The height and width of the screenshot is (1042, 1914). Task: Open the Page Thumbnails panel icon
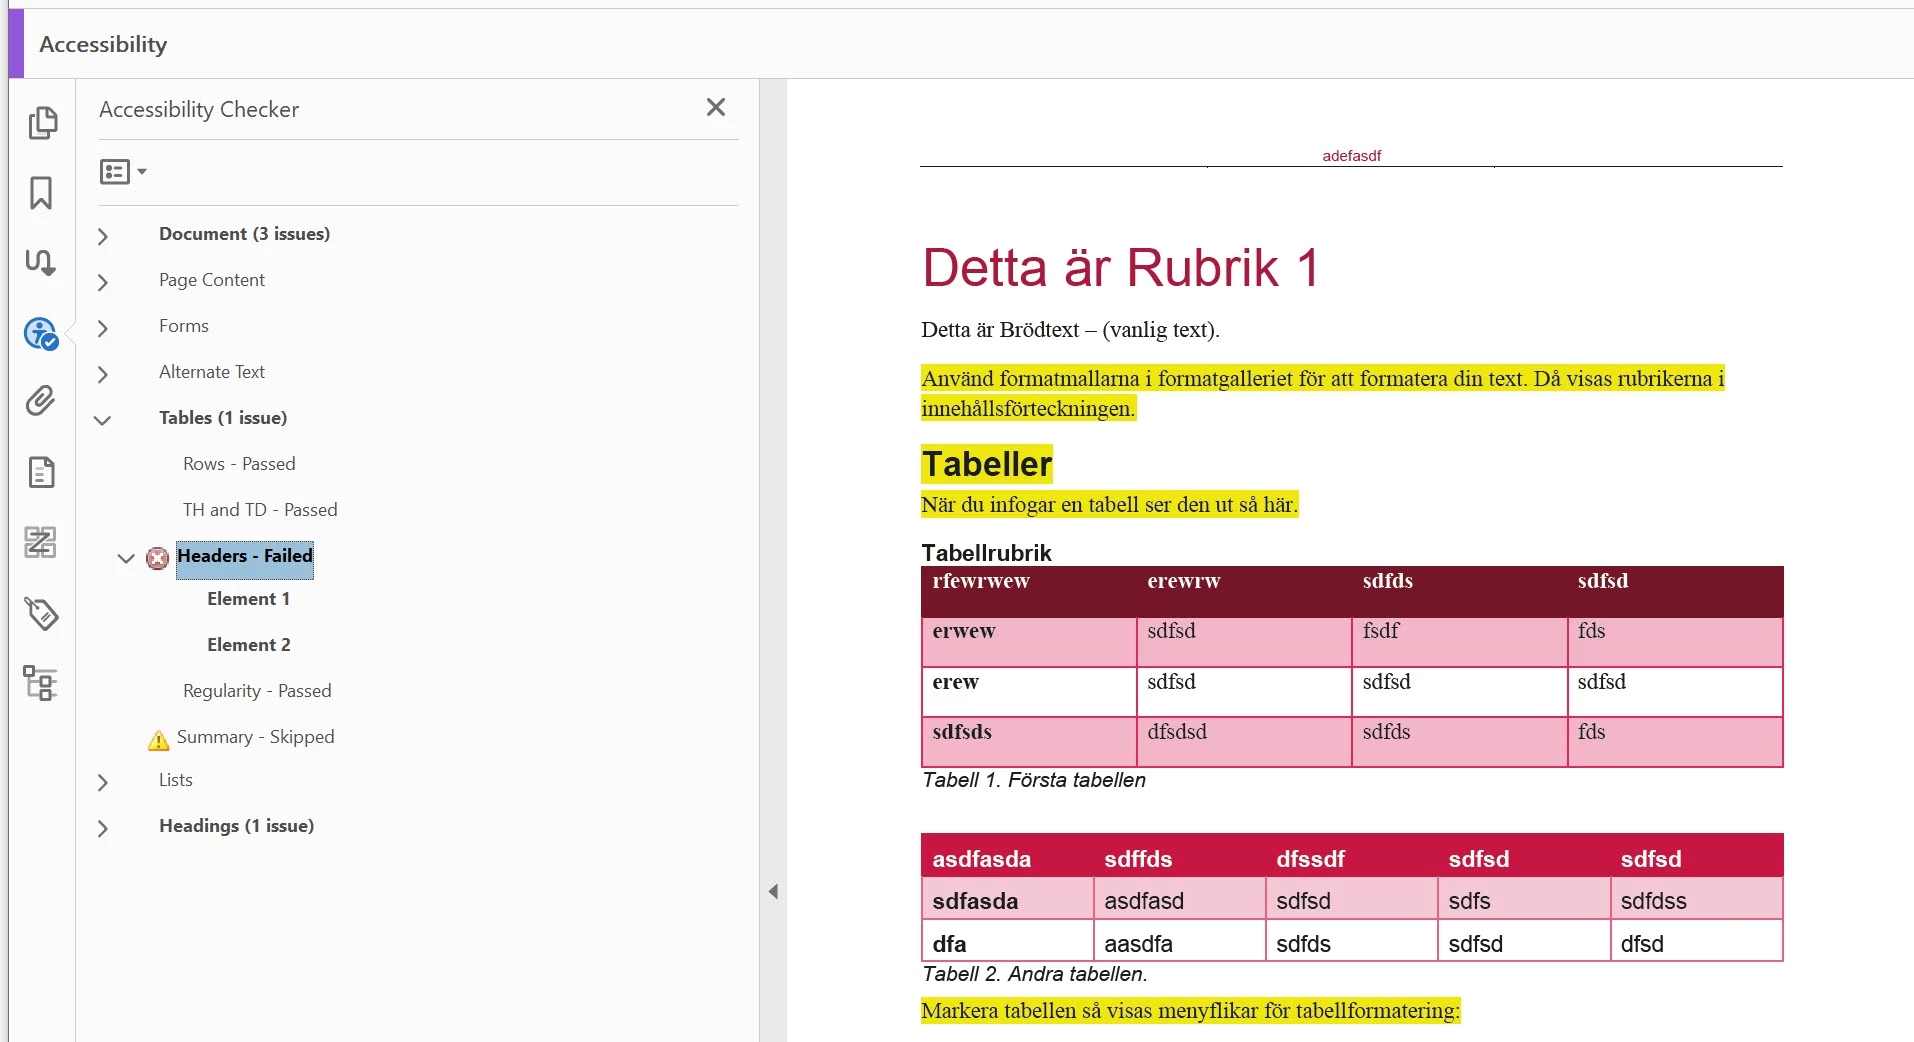(42, 123)
